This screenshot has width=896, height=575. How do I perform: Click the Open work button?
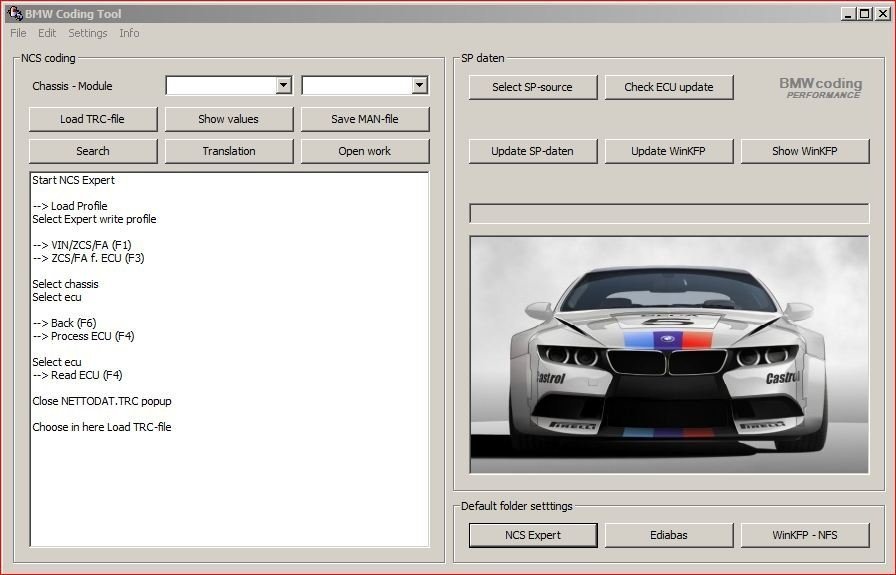coord(364,151)
